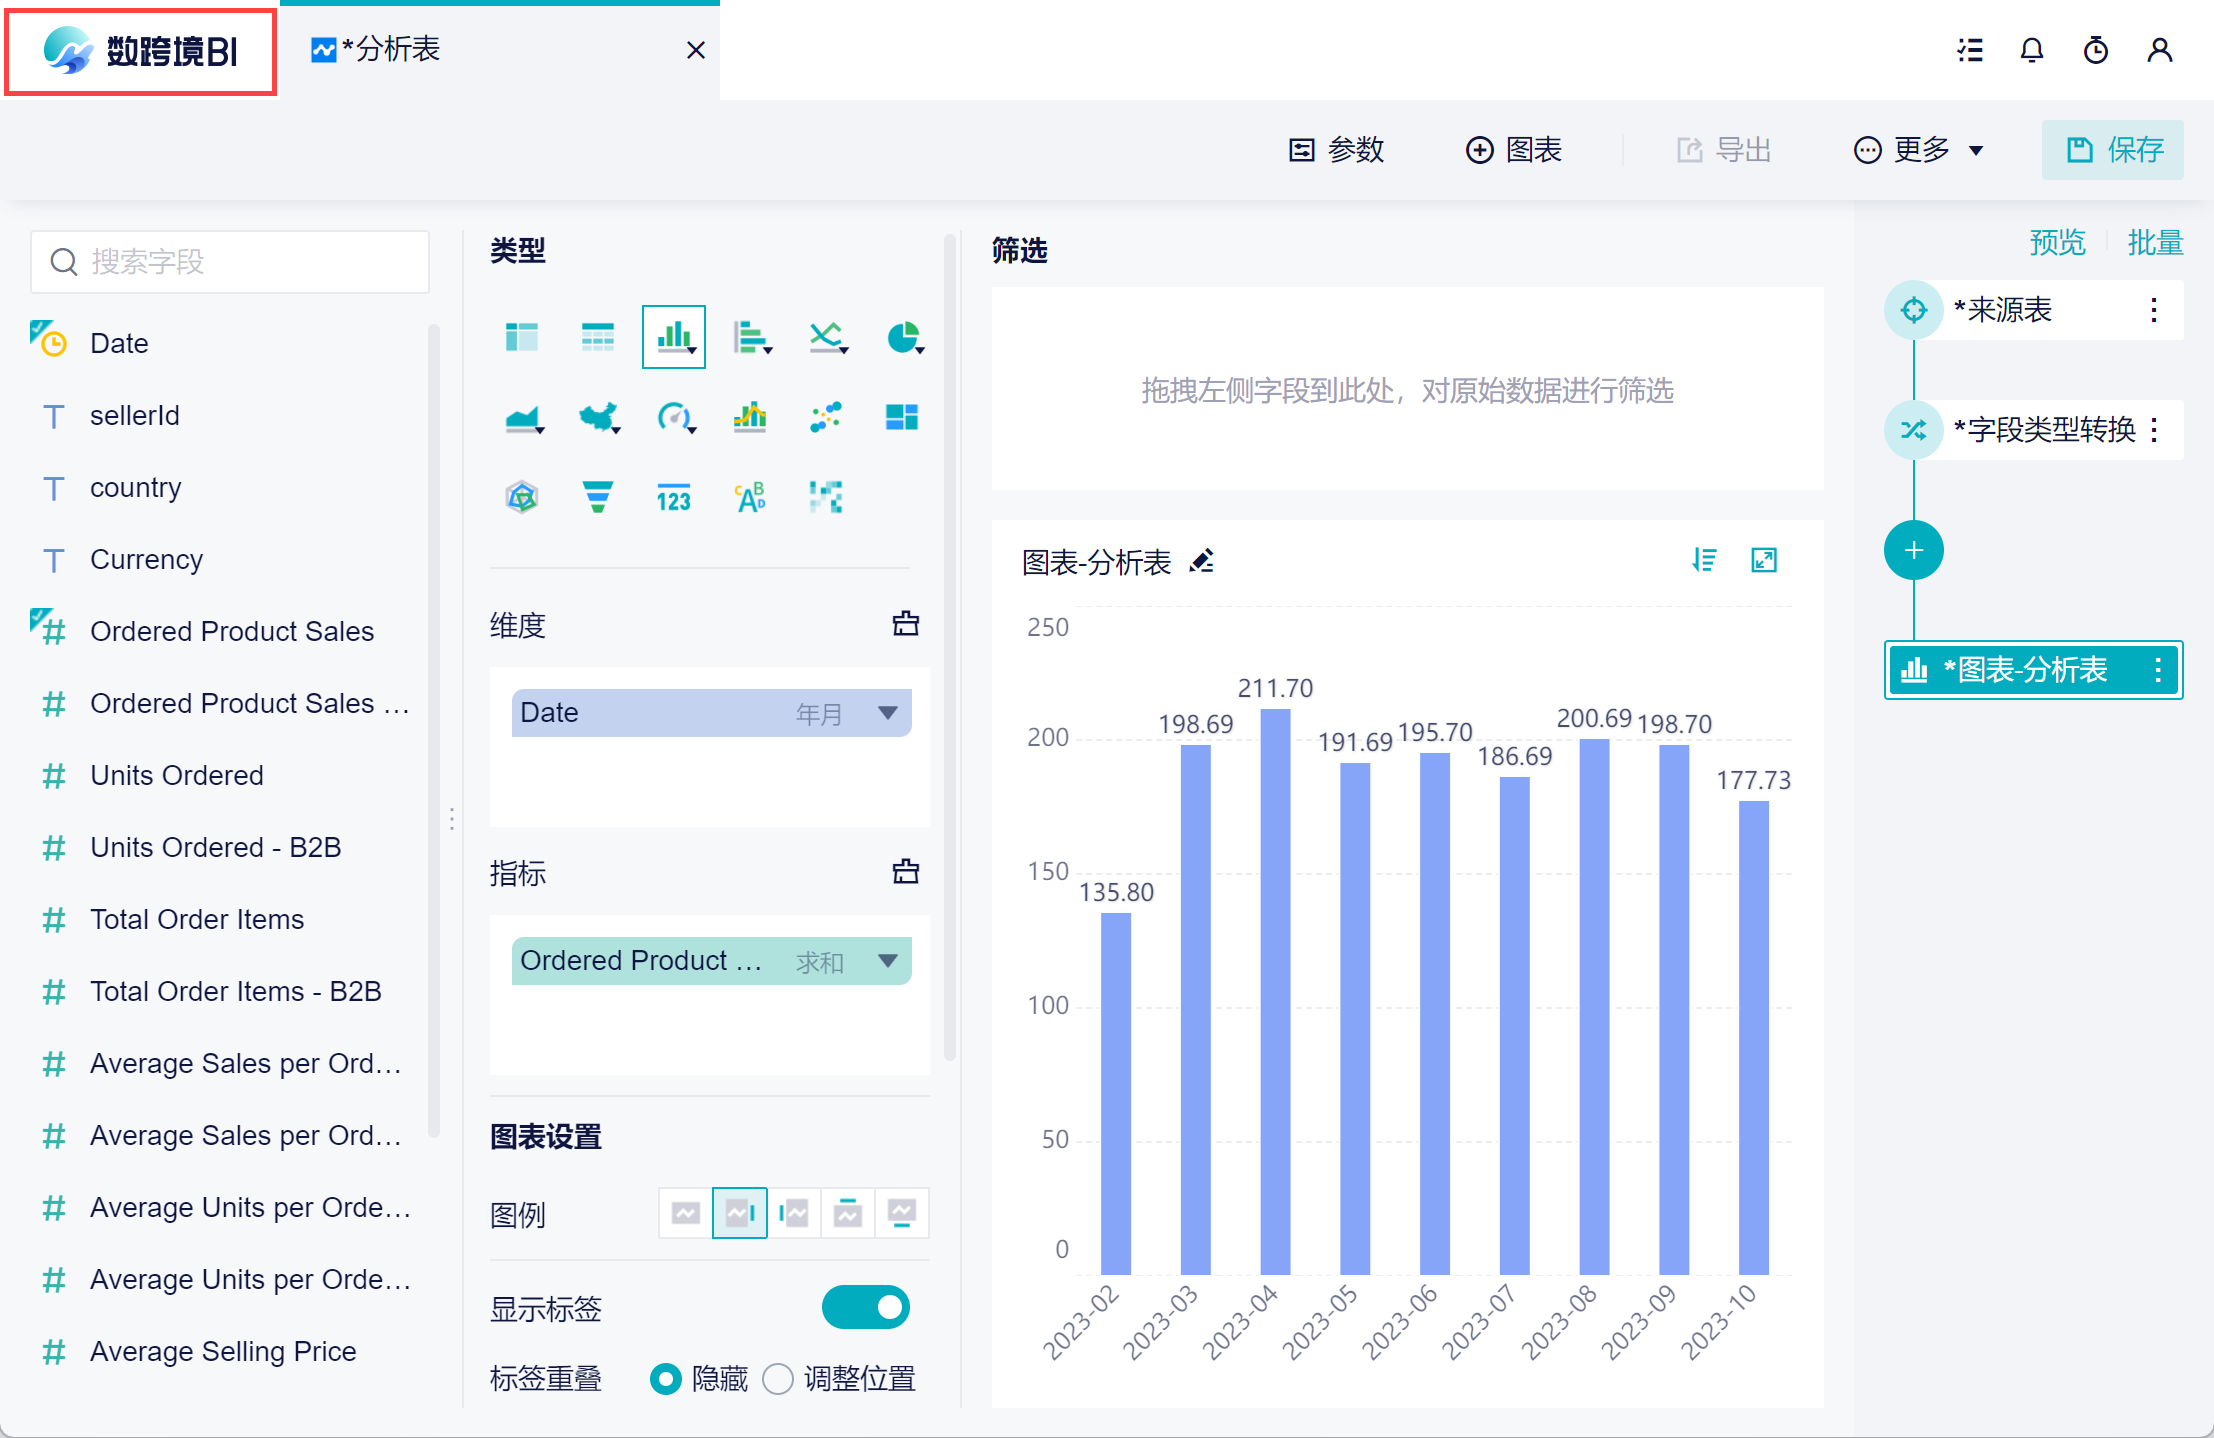Select the adjust position radio option
2214x1438 pixels.
(x=778, y=1379)
